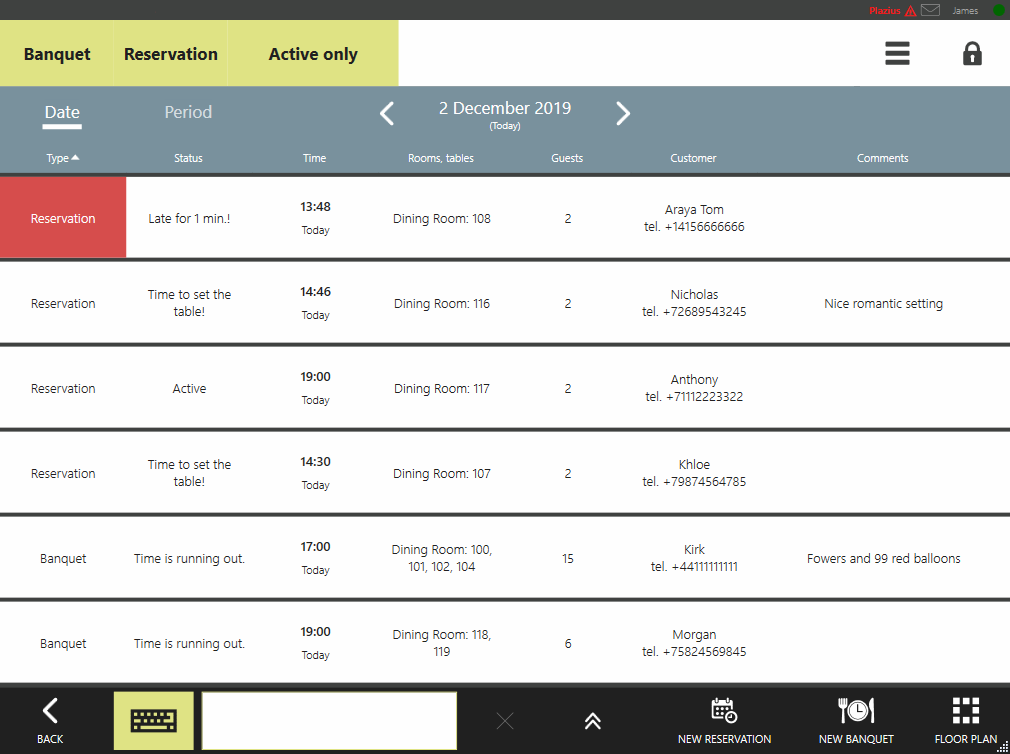Screen dimensions: 1010x754
Task: Sort the list by Type column
Action: 62,158
